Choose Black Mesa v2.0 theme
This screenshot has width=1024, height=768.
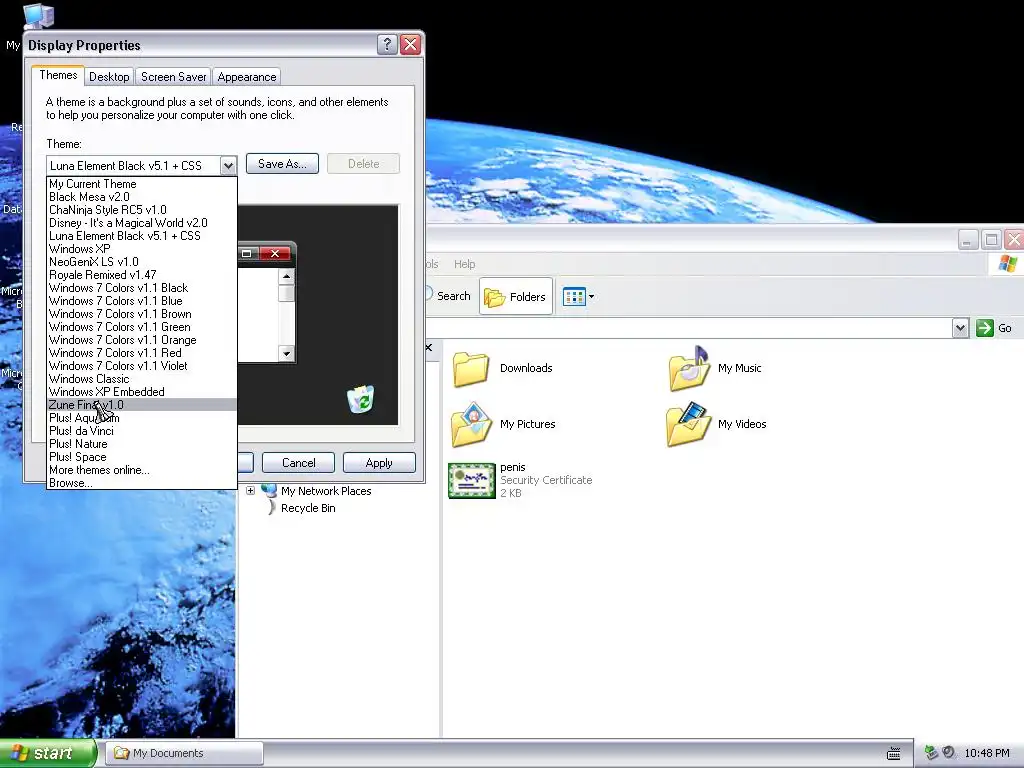pyautogui.click(x=142, y=197)
